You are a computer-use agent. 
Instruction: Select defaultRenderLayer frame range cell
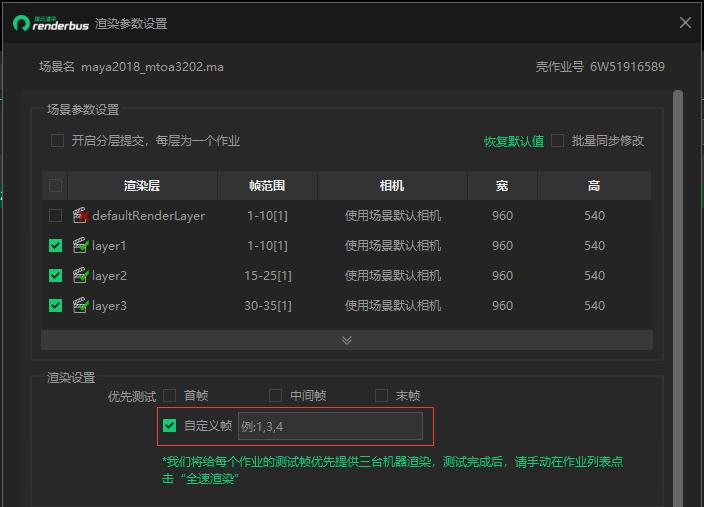pos(267,216)
